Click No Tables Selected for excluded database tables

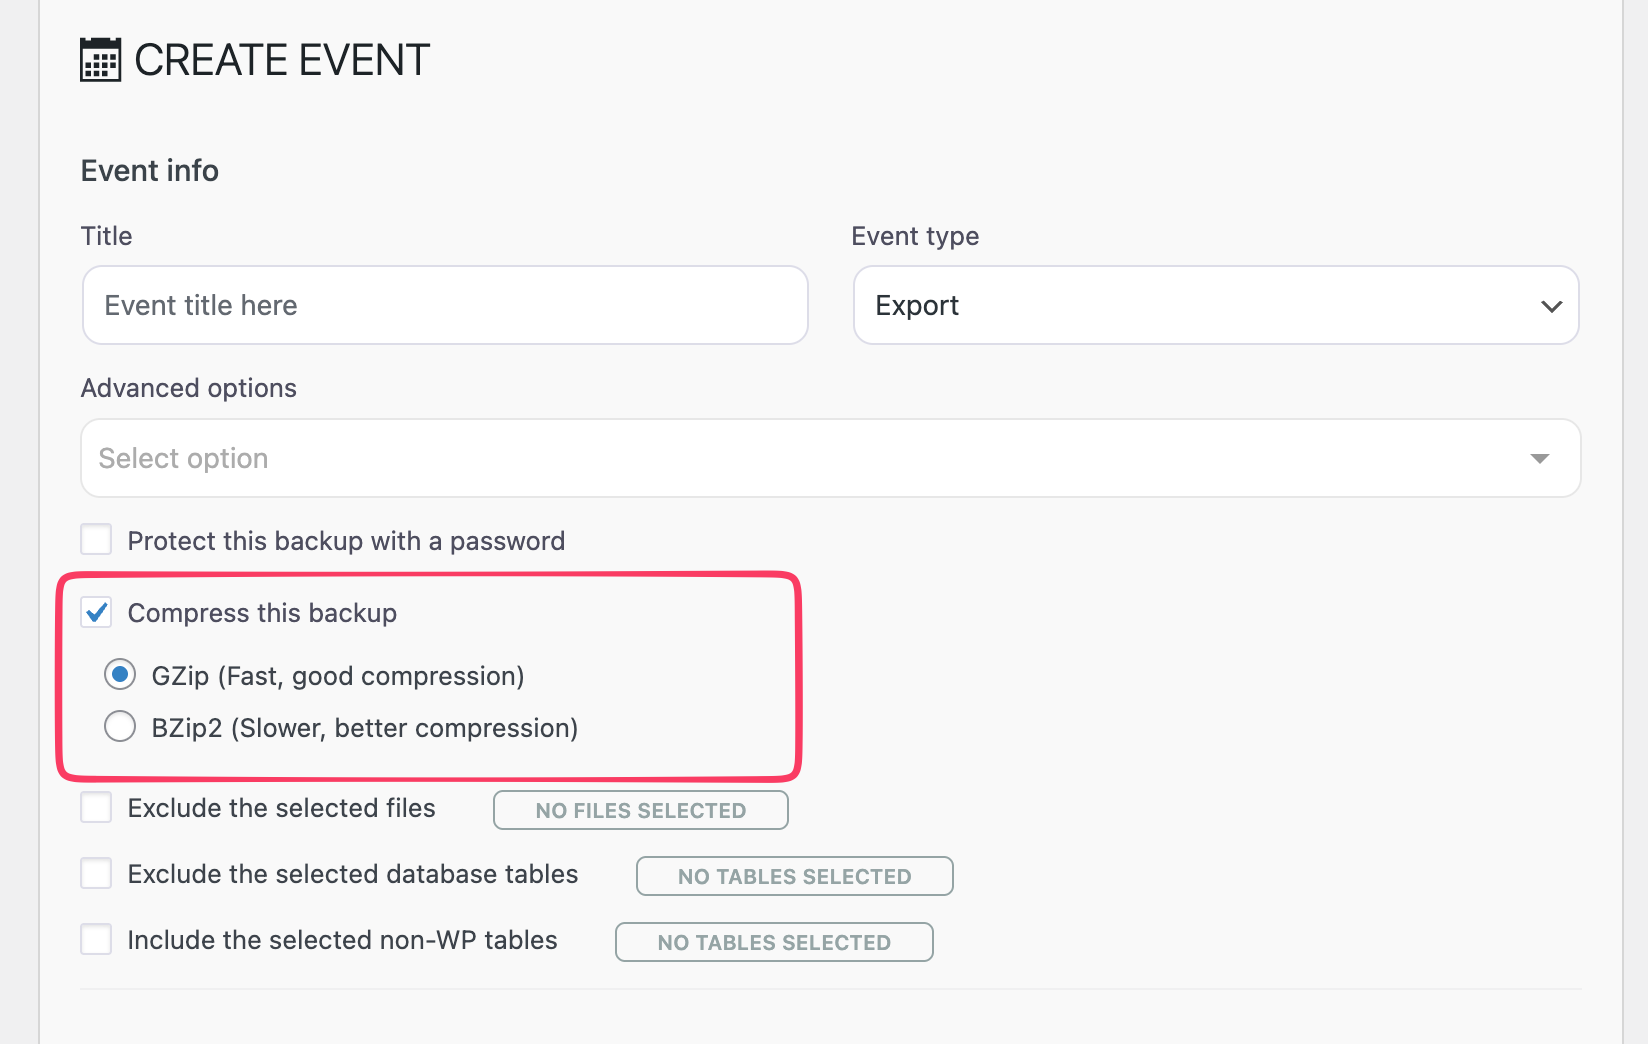point(794,876)
